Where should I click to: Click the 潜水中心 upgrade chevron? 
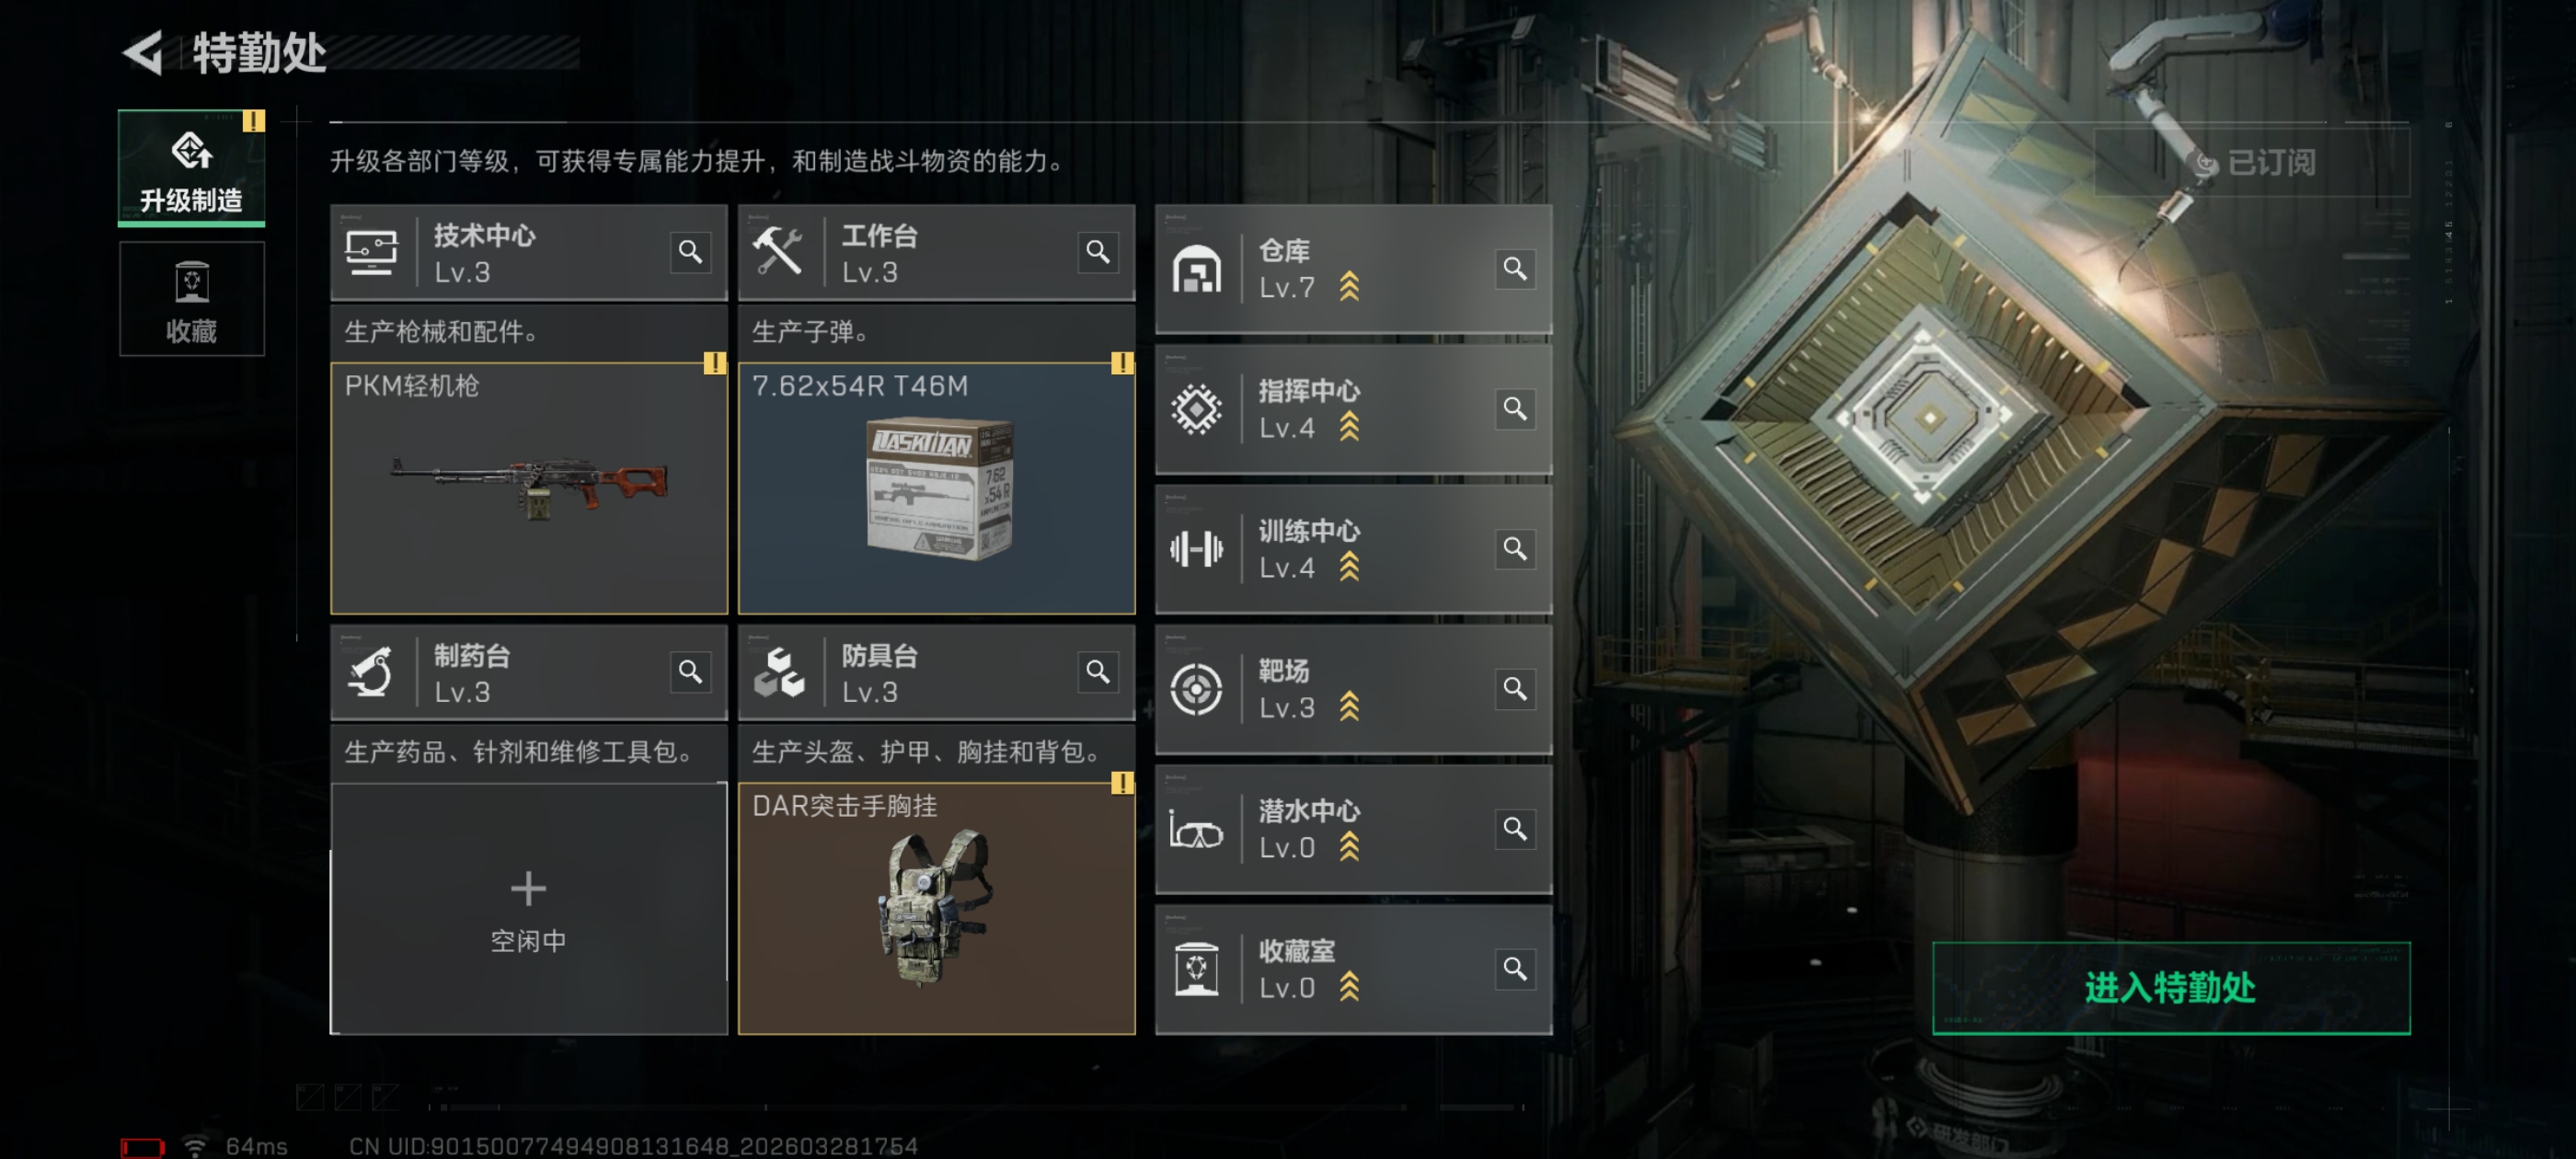(1349, 847)
